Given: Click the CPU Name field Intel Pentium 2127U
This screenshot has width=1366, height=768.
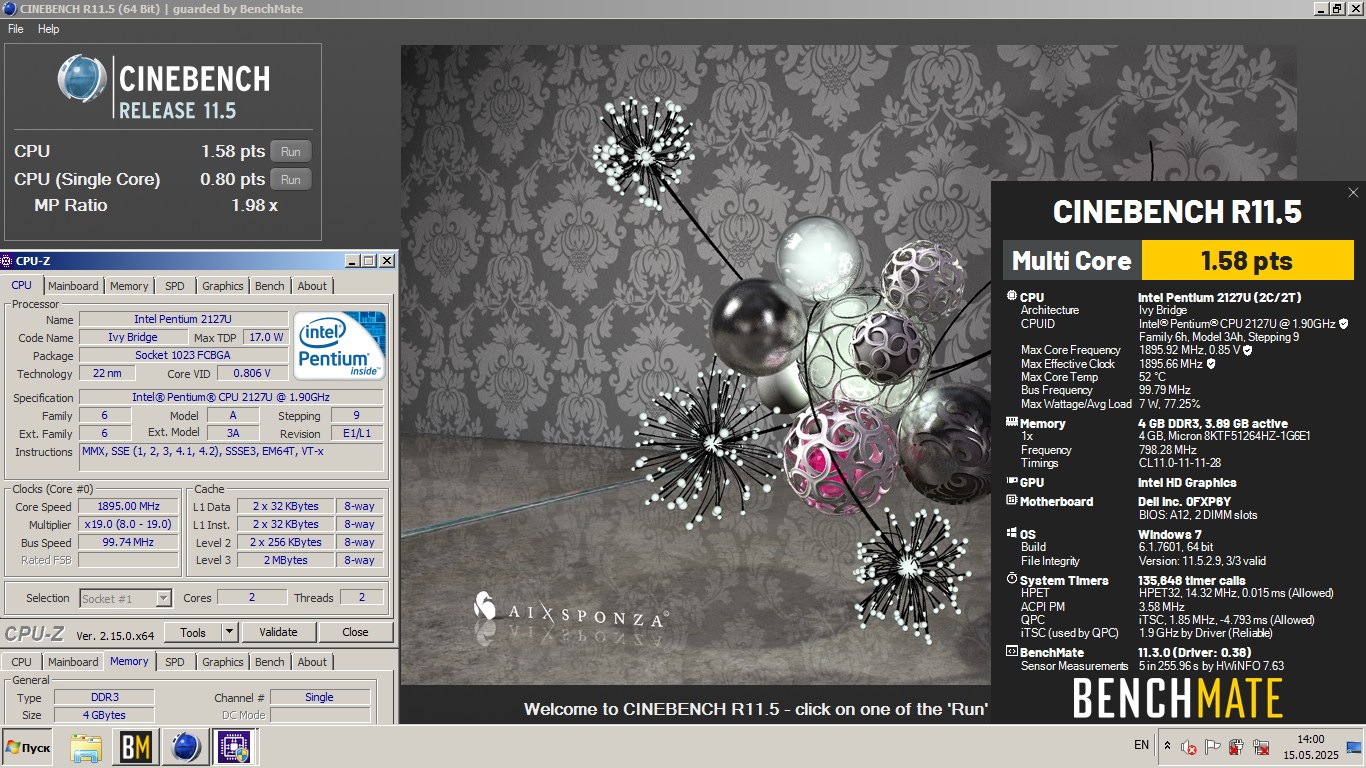Looking at the screenshot, I should pyautogui.click(x=183, y=319).
